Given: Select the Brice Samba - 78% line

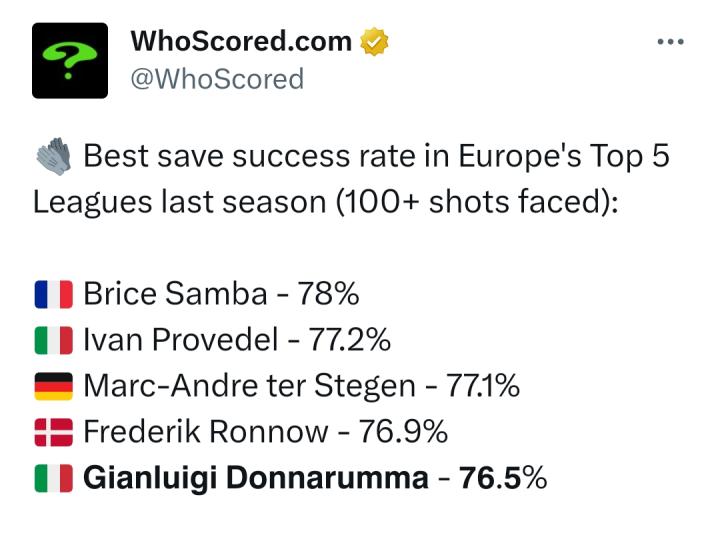Looking at the screenshot, I should pos(221,294).
